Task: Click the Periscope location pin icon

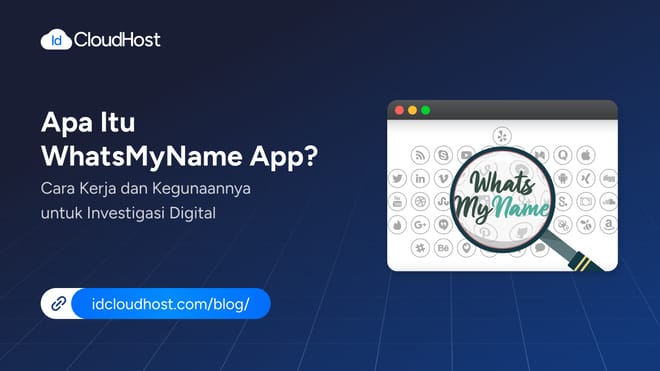Action: tap(466, 248)
